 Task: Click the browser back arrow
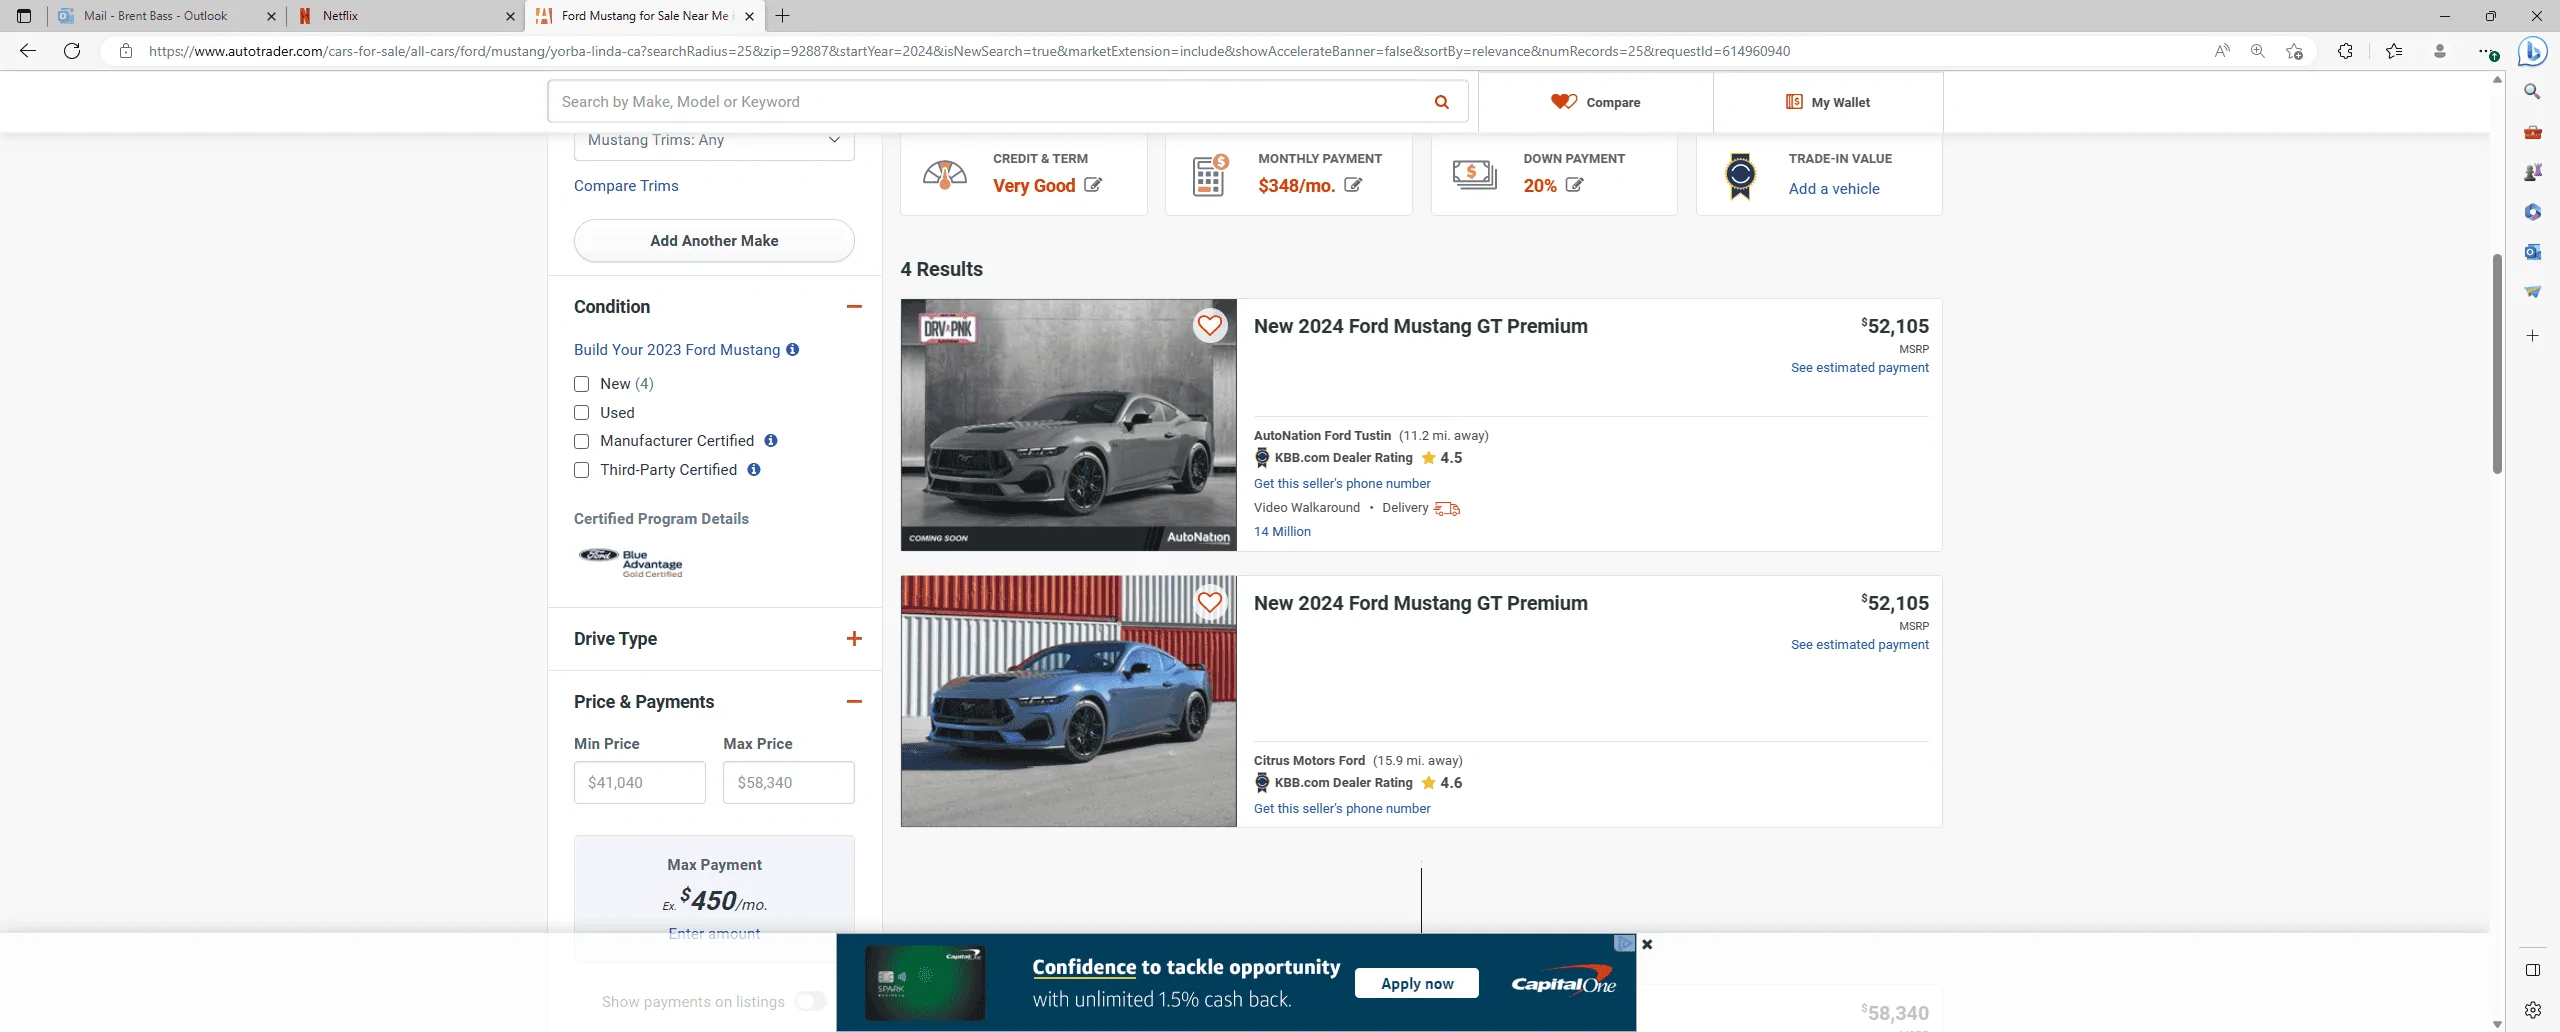point(28,51)
